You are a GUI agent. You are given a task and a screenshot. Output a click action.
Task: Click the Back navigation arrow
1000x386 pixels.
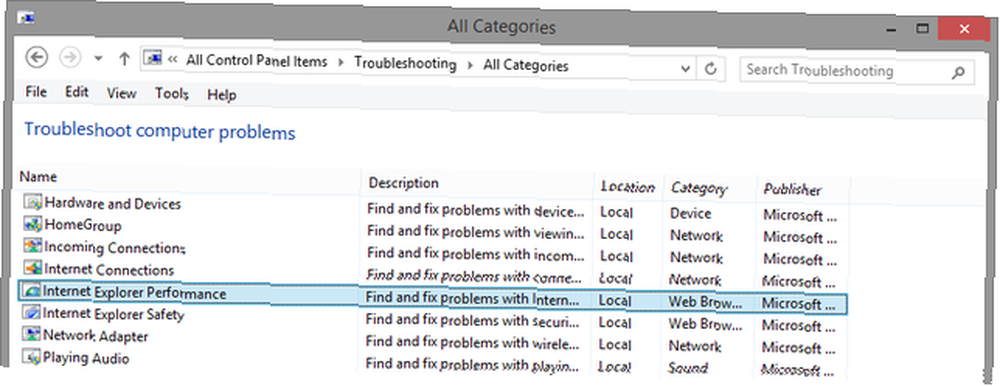tap(36, 57)
